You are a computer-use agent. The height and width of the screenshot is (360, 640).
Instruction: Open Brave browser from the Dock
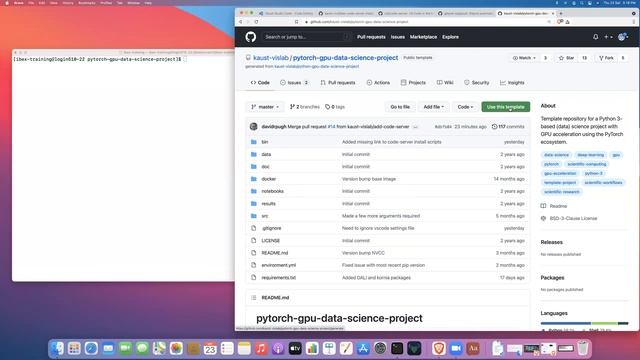tap(439, 348)
